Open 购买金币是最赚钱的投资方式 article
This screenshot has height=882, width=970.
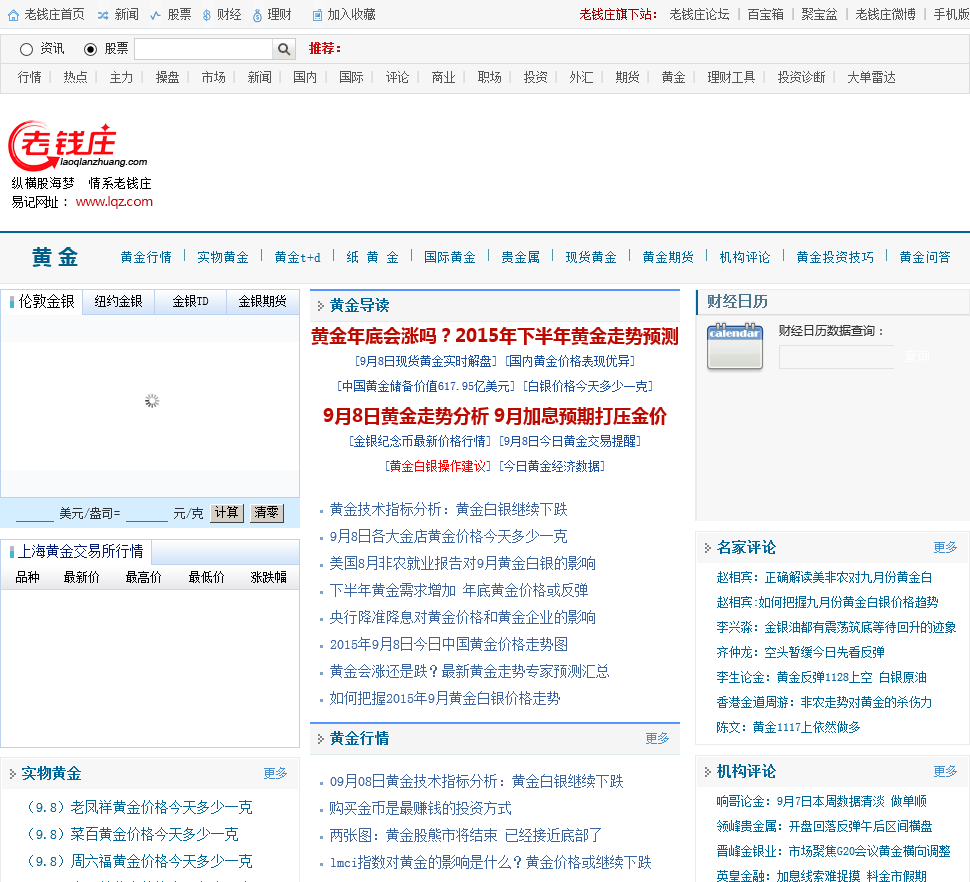point(421,808)
